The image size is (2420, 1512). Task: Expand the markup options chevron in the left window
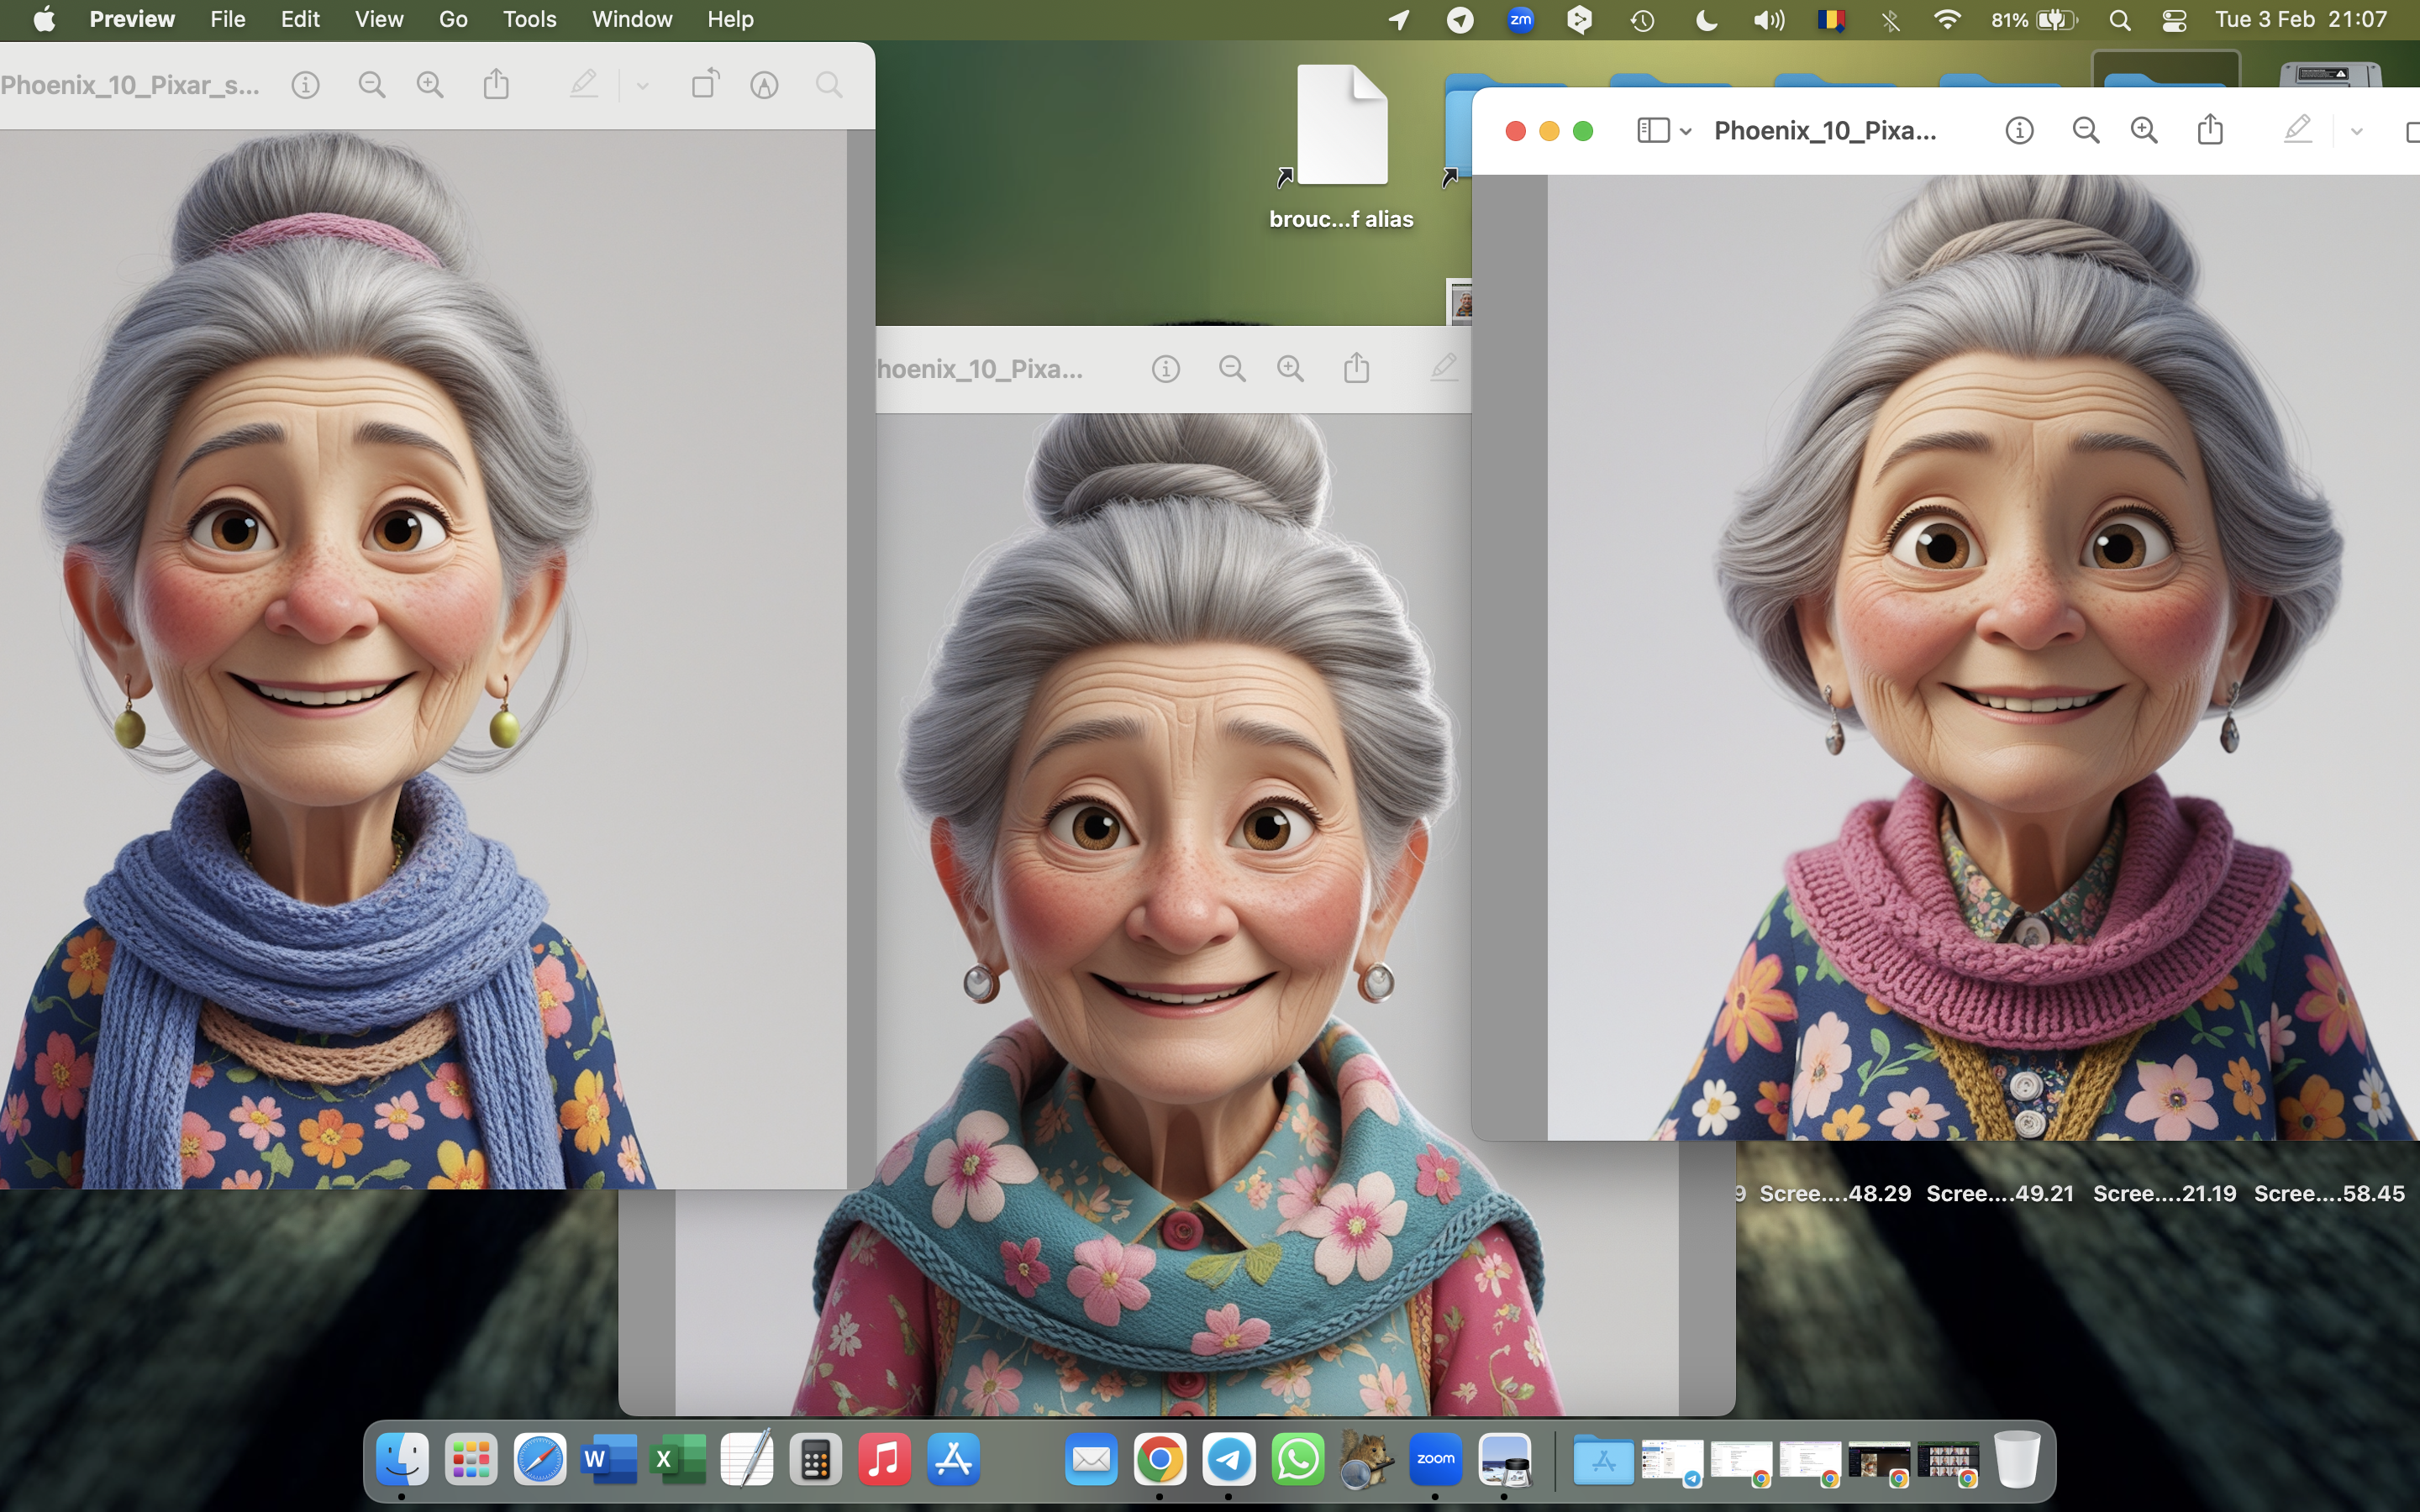(642, 86)
